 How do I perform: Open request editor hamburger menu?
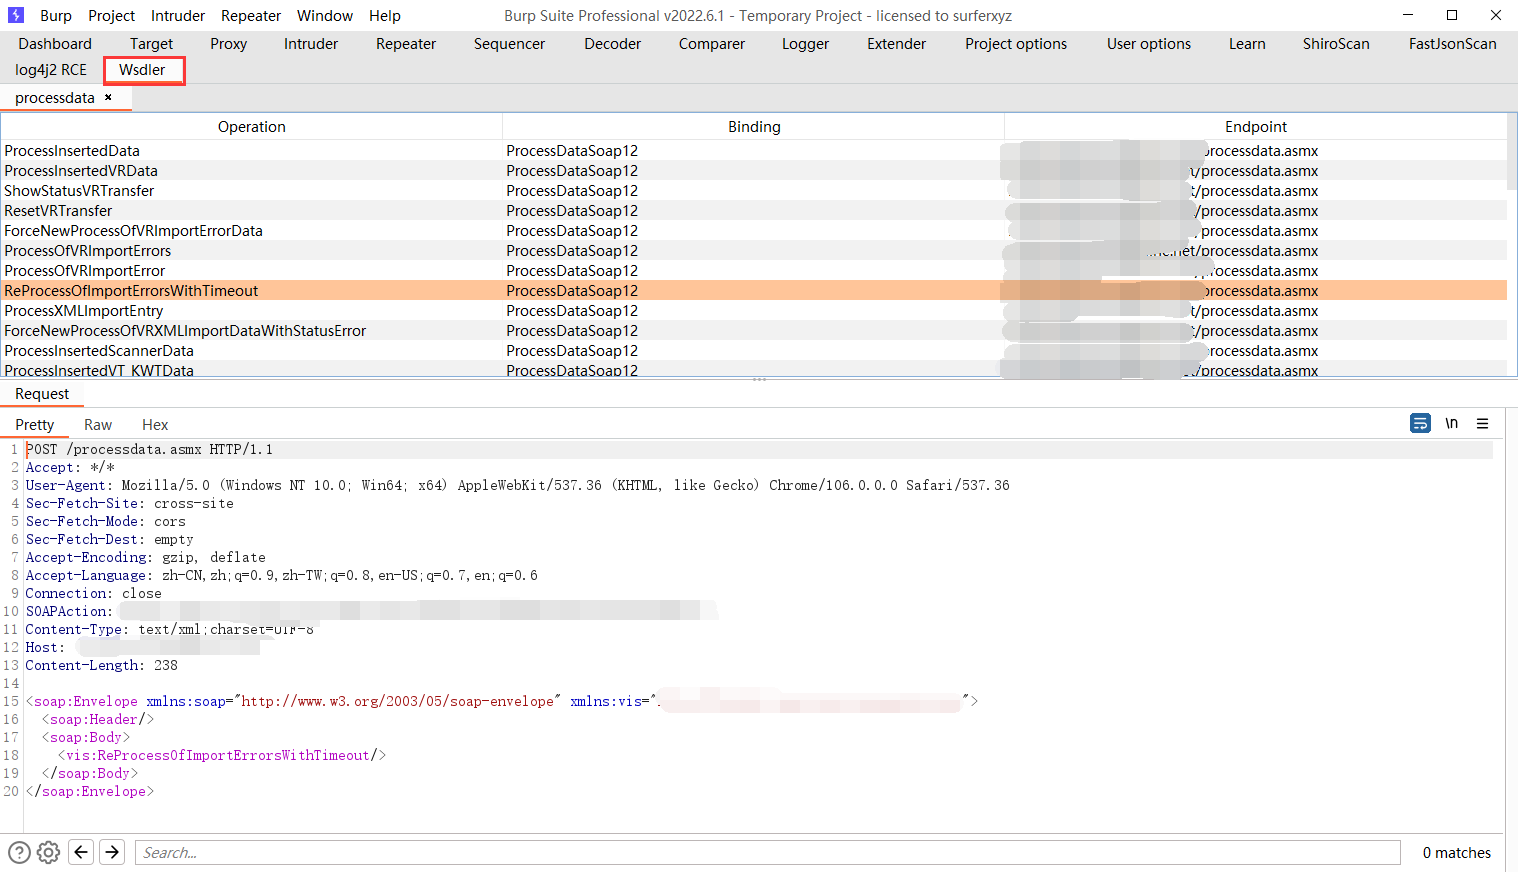1483,423
